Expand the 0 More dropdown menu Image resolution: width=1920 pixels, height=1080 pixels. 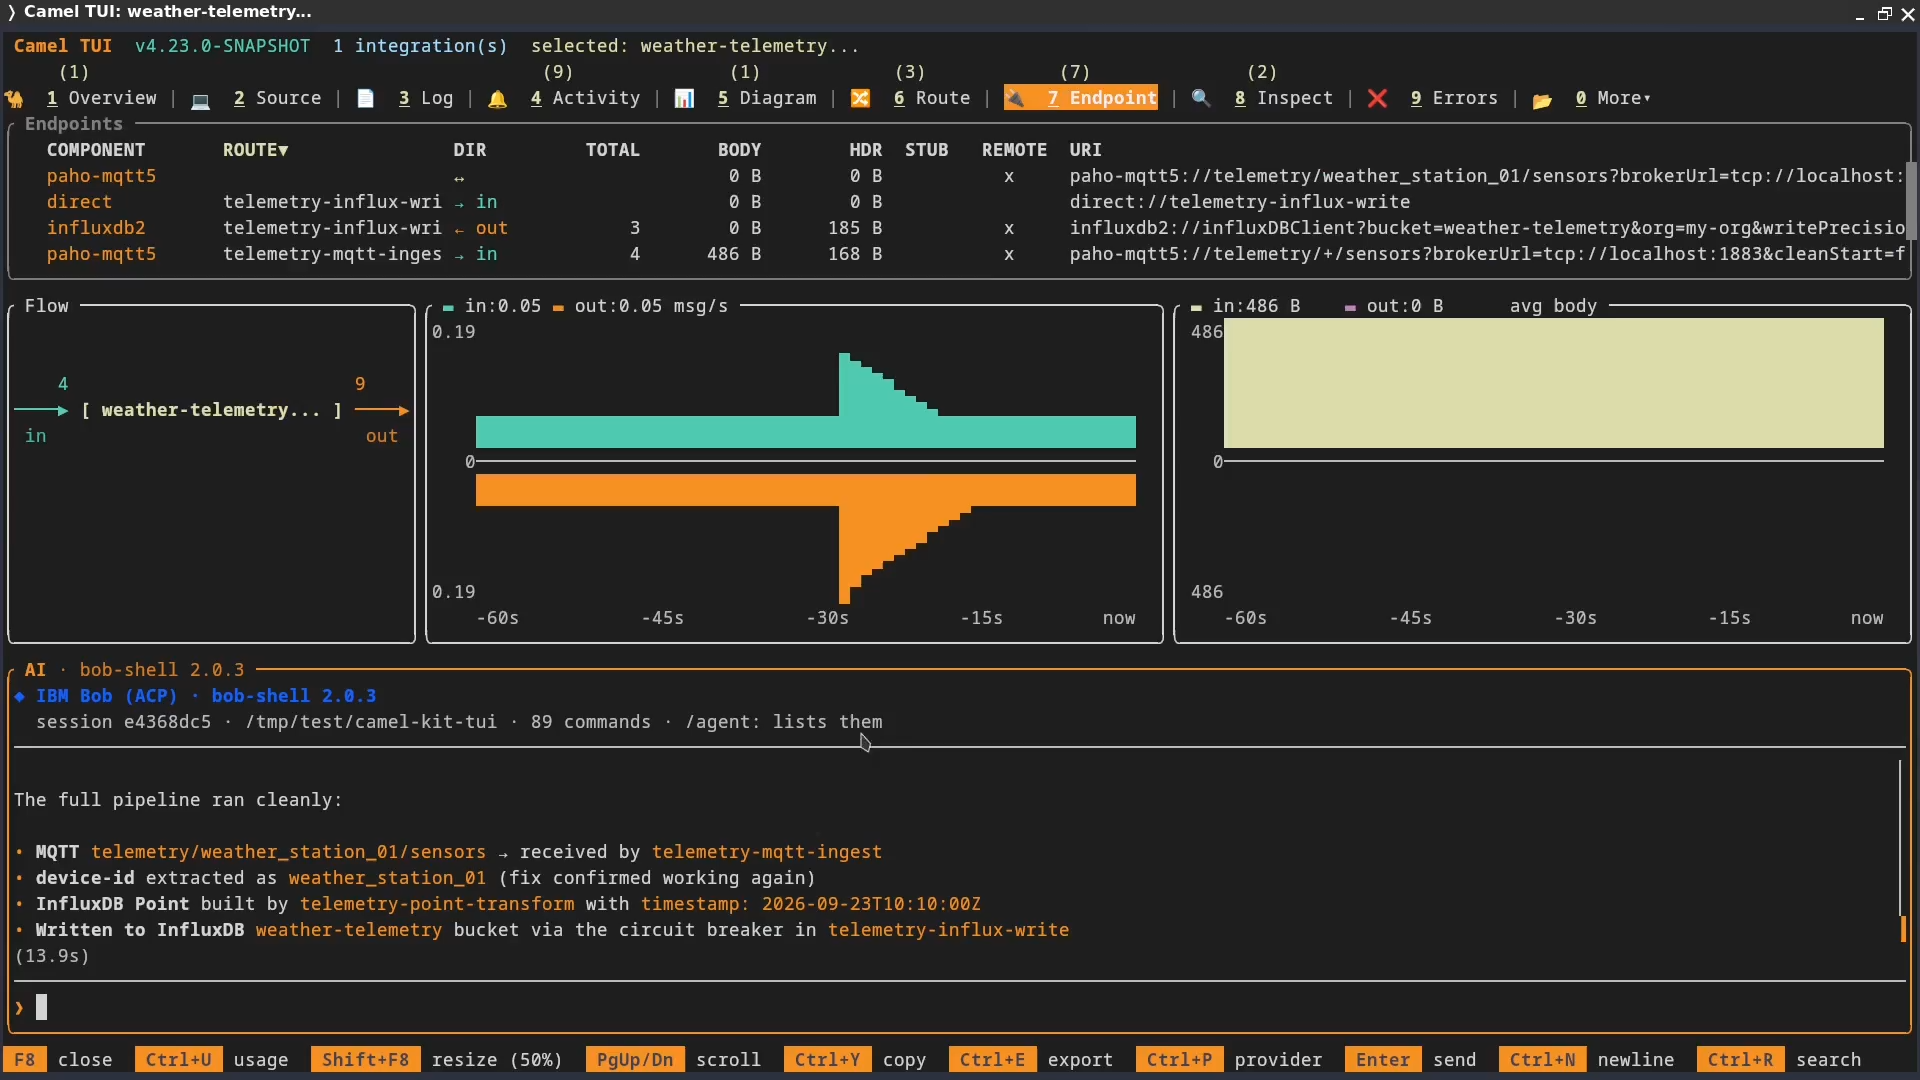(x=1613, y=98)
